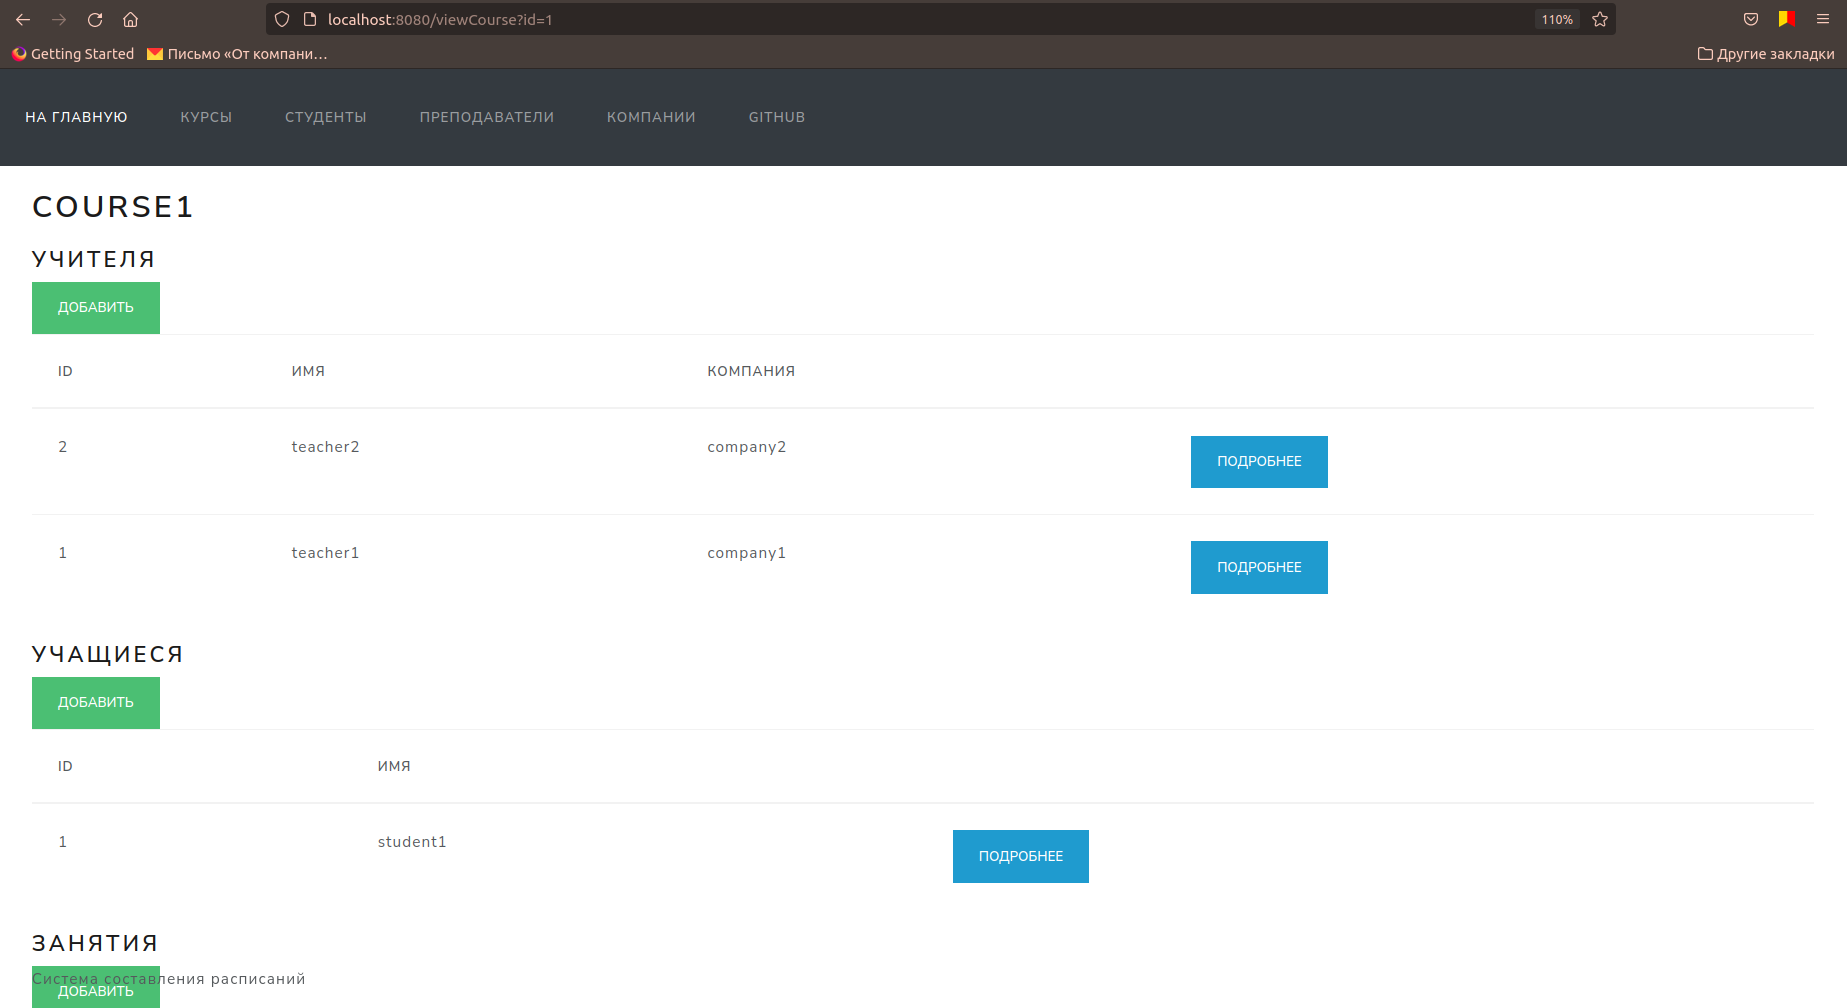Viewport: 1847px width, 1008px height.
Task: Click the tracking protection shield icon
Action: [x=281, y=19]
